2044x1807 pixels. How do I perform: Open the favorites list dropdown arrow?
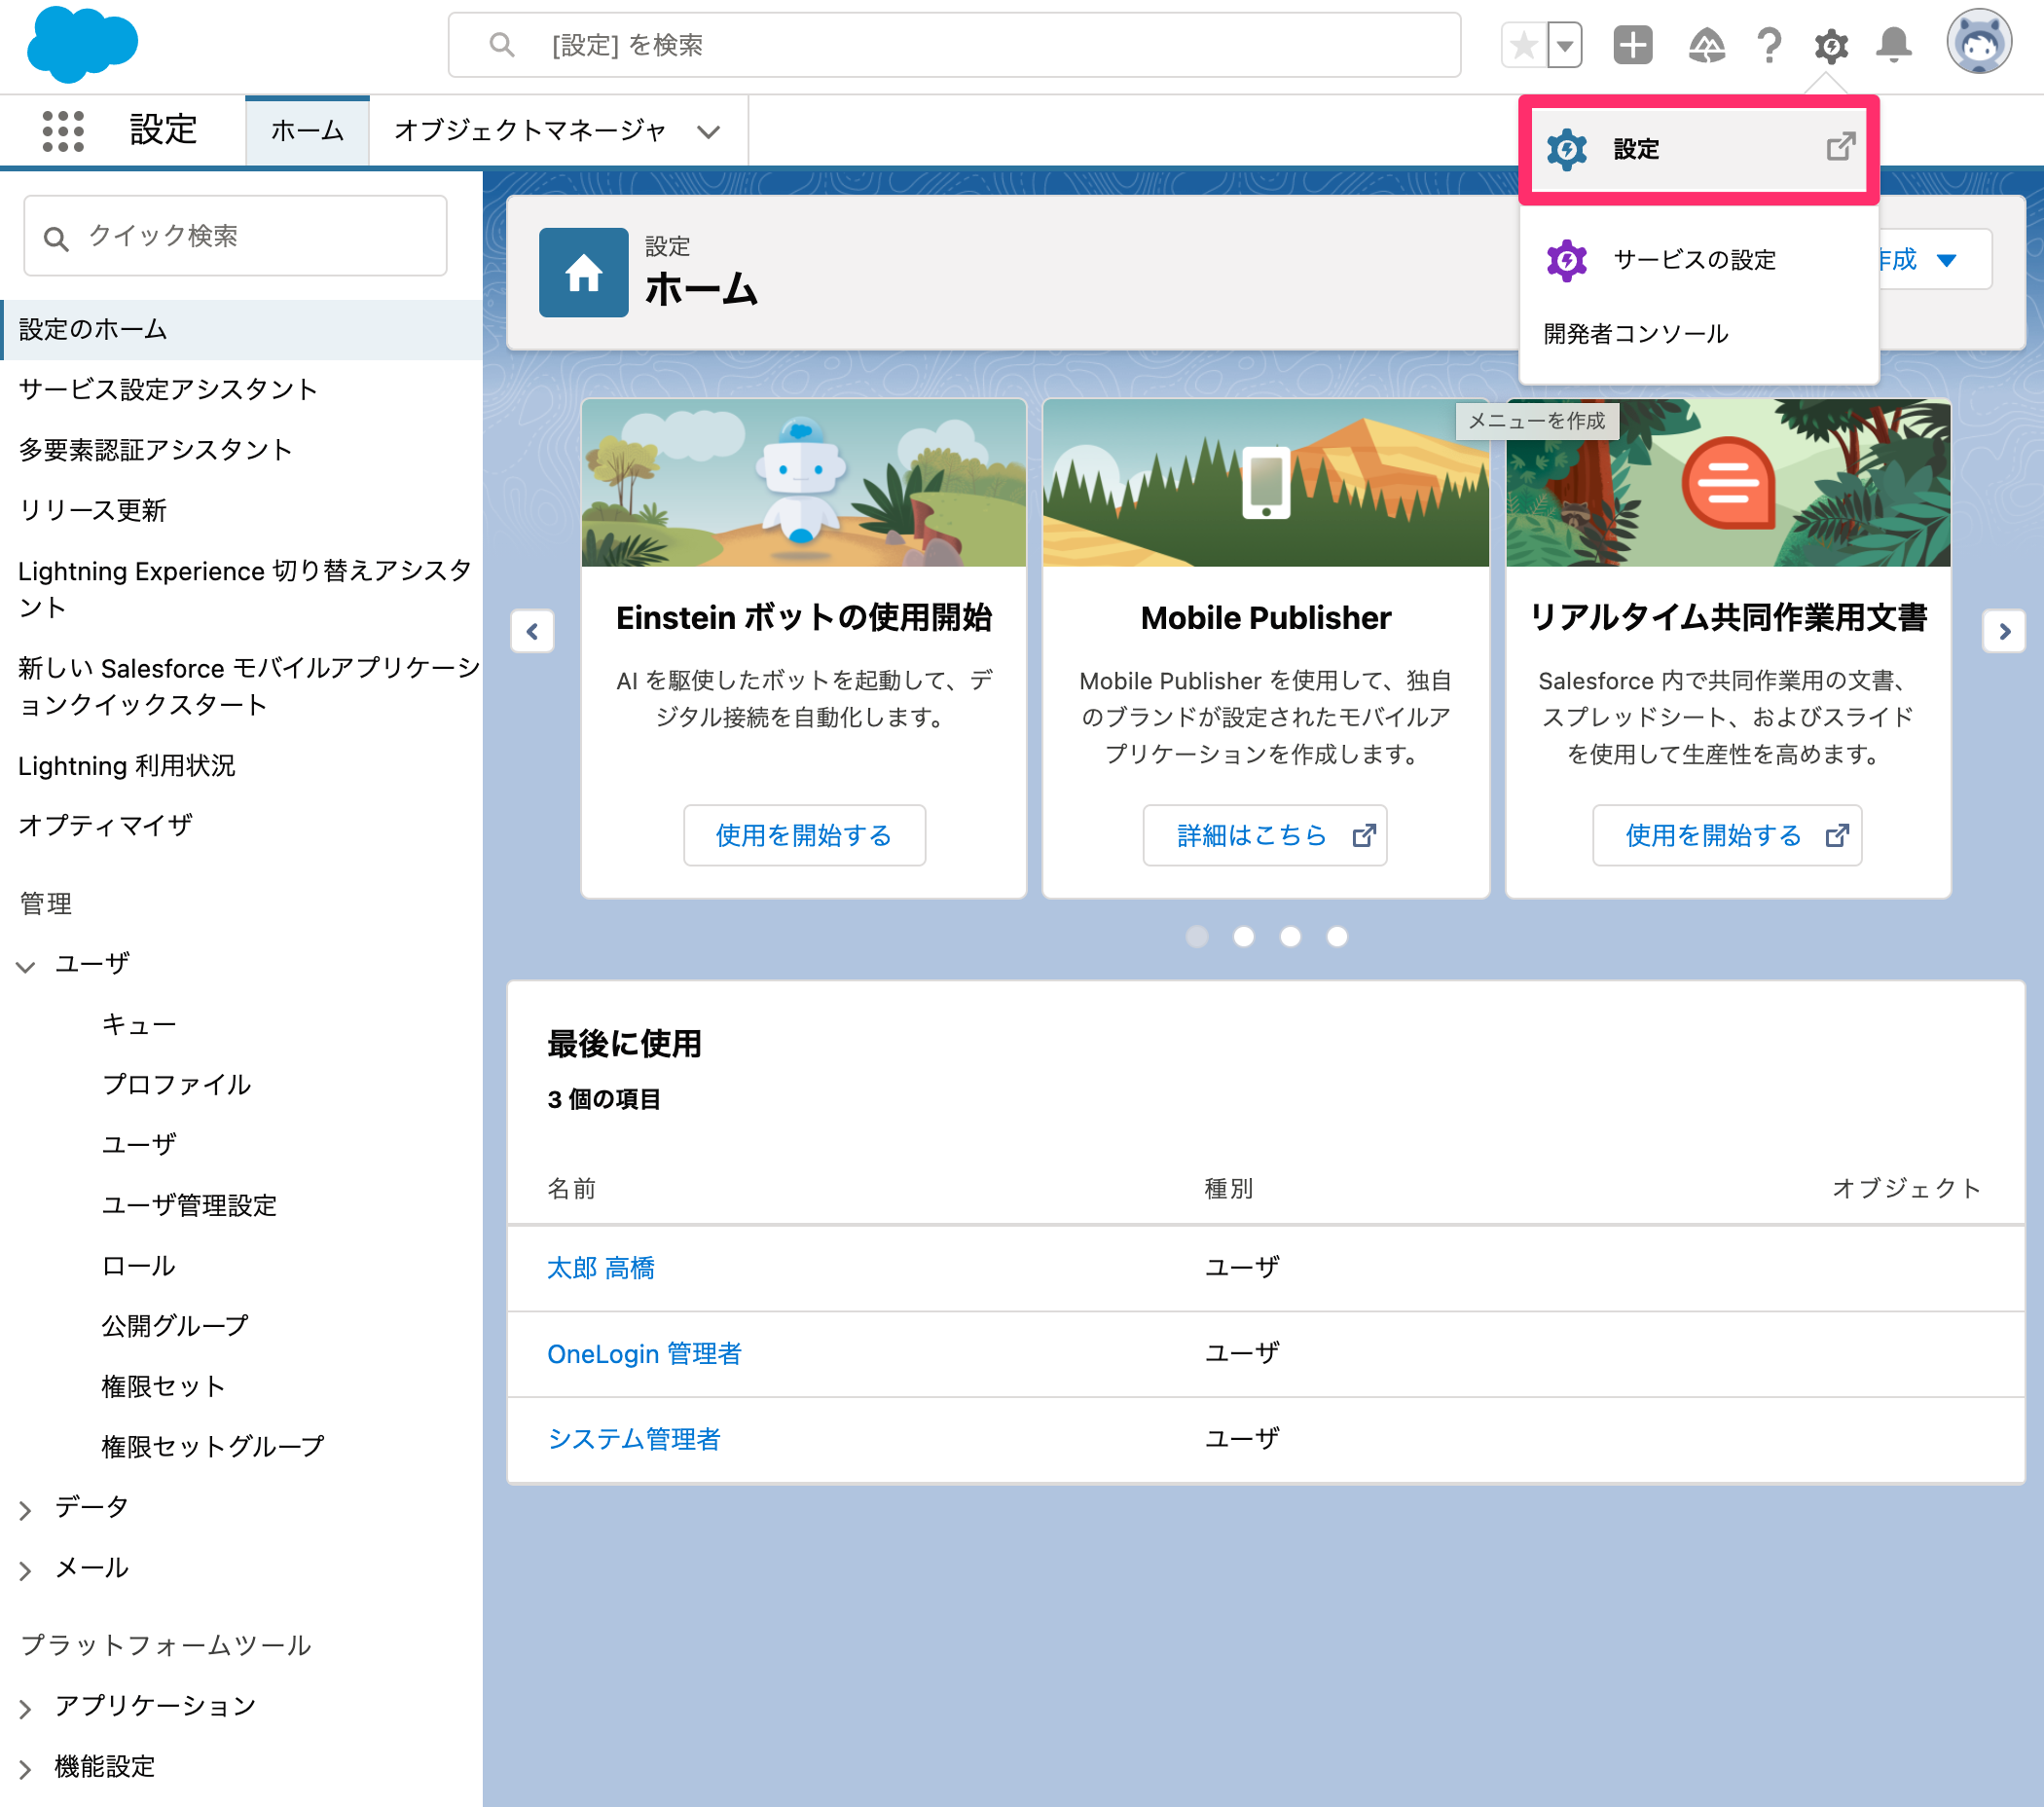(x=1565, y=45)
